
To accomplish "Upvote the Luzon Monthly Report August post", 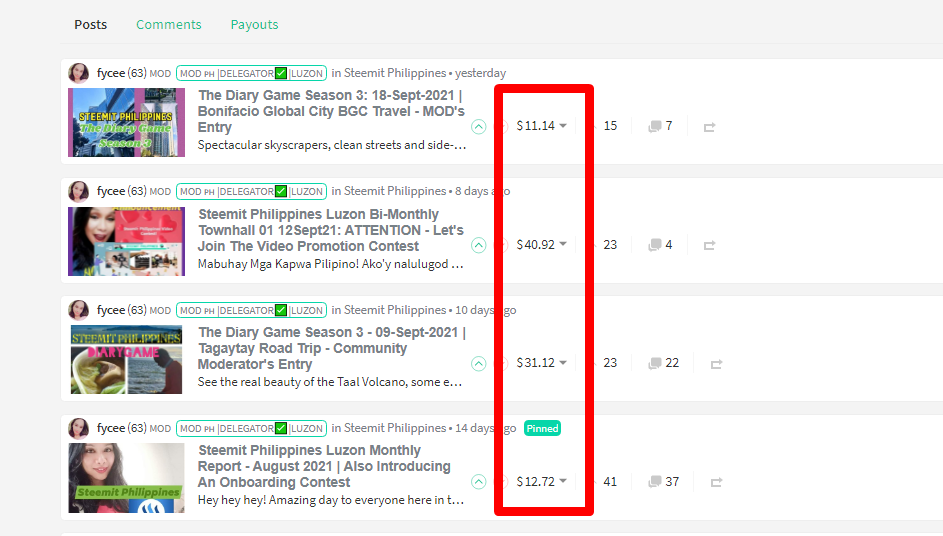I will tap(479, 482).
